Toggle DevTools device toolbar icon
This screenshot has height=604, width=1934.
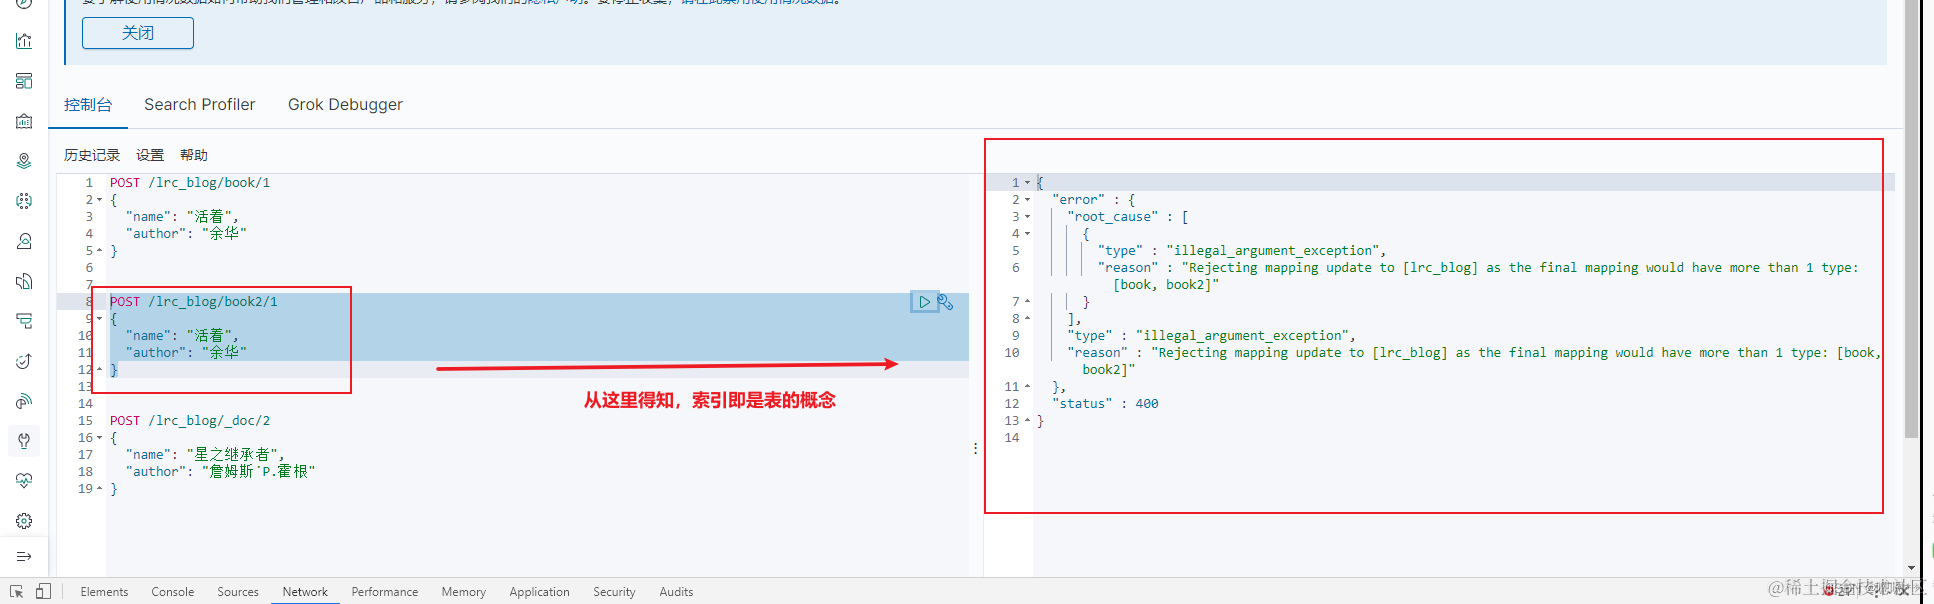(x=43, y=591)
